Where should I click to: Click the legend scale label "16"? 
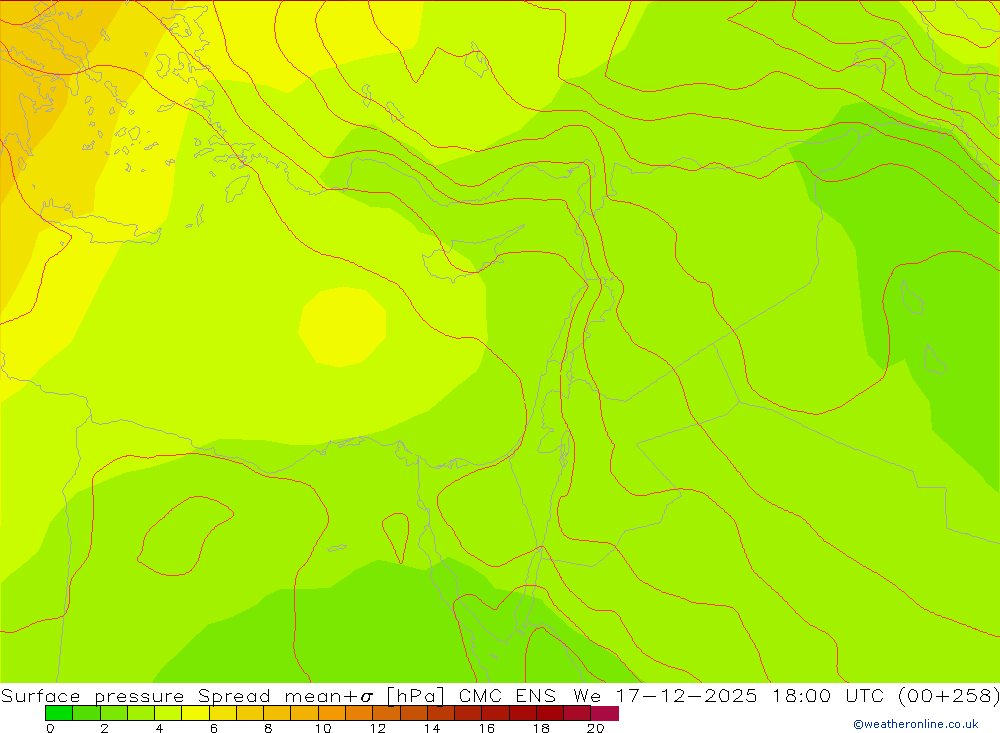tap(487, 728)
